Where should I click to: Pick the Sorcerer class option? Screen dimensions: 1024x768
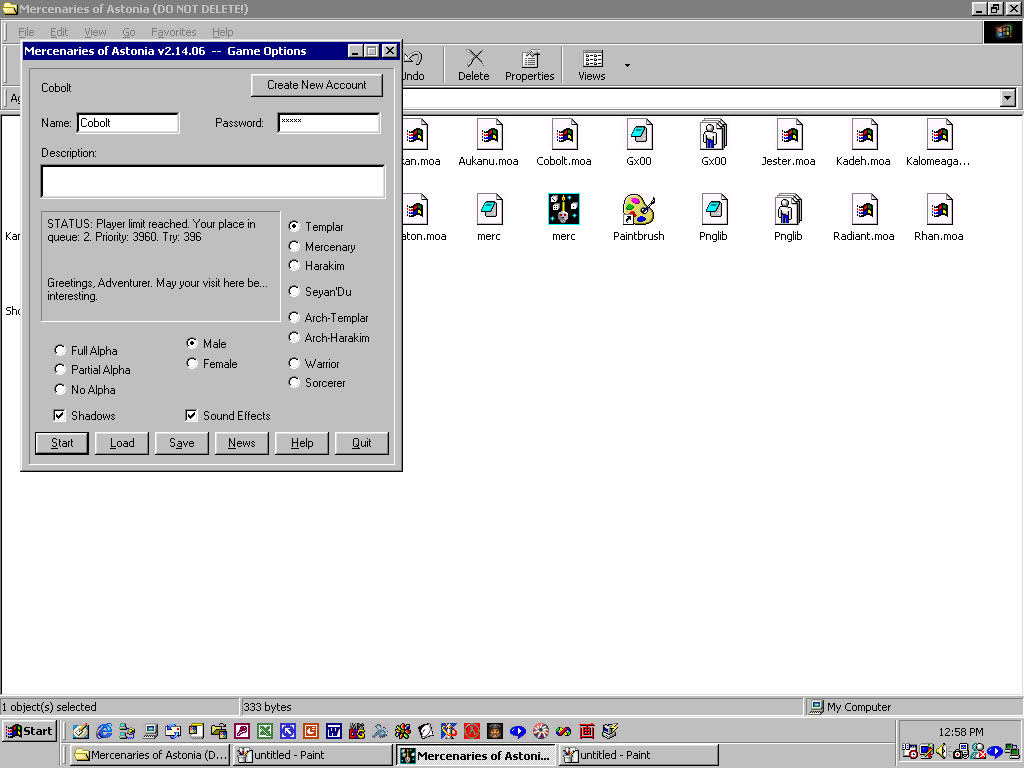pyautogui.click(x=295, y=383)
